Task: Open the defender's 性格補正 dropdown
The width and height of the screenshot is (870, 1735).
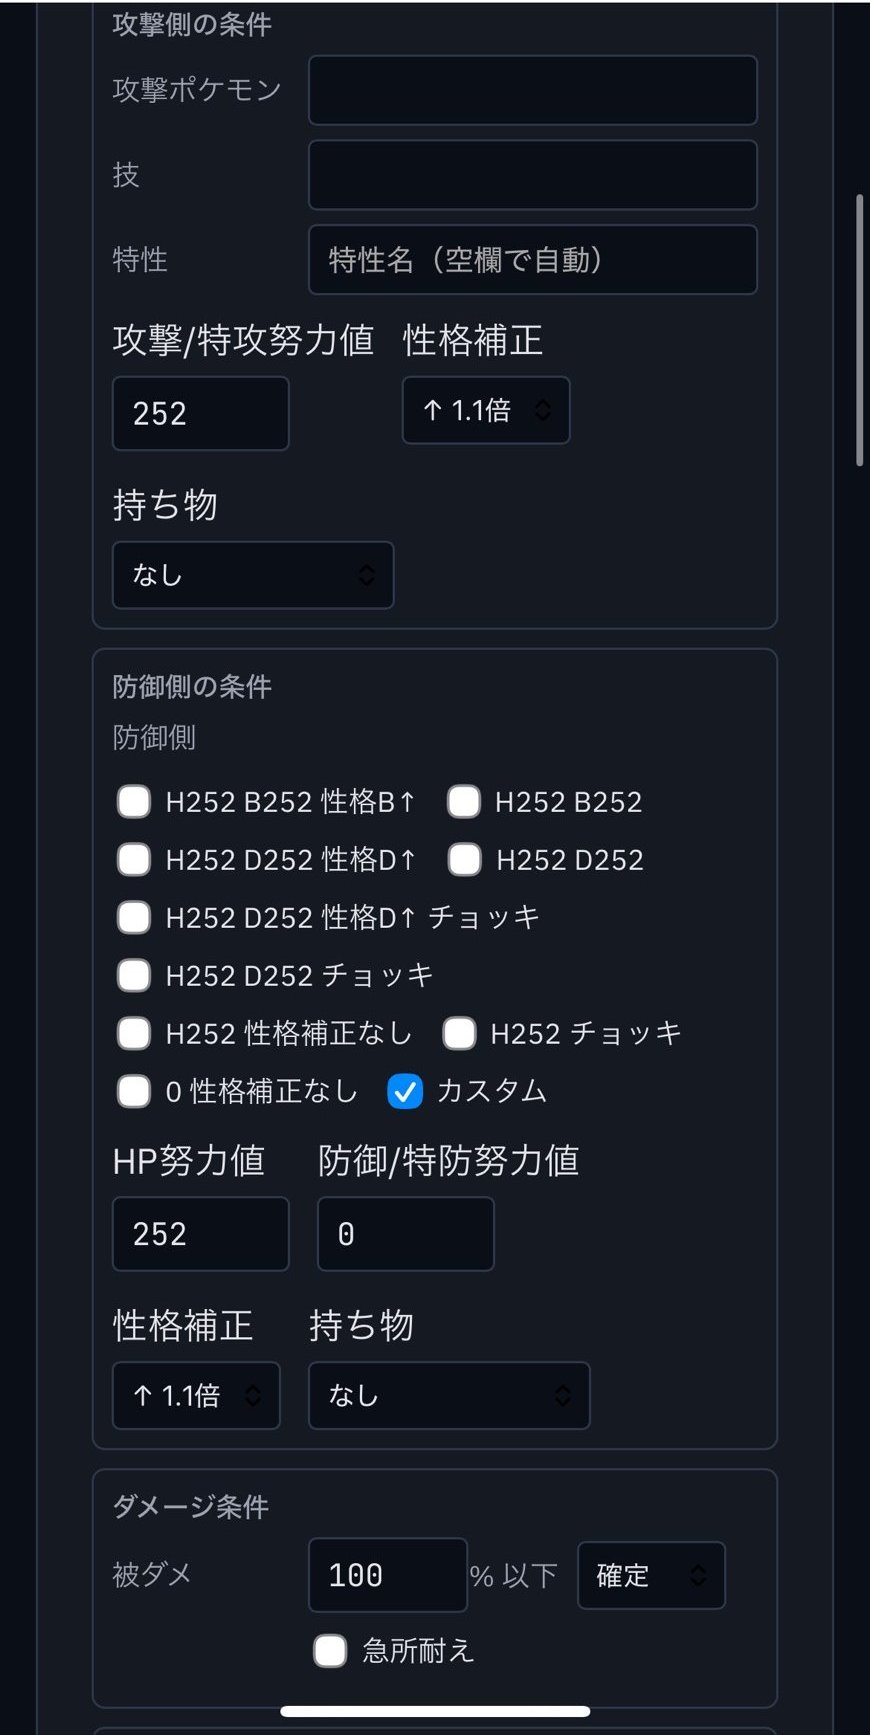Action: (x=195, y=1396)
